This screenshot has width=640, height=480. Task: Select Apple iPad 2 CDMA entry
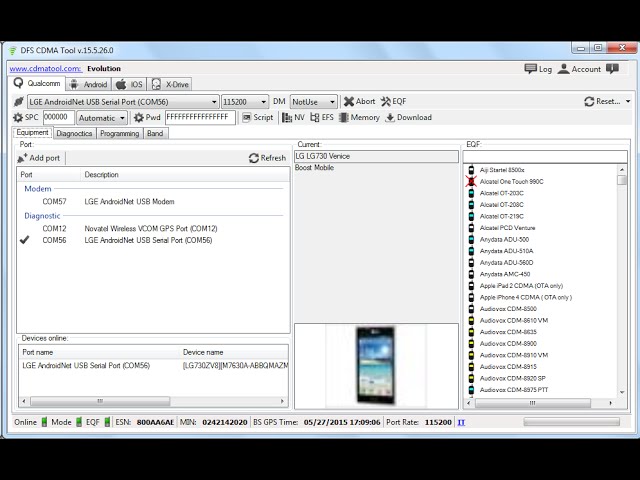click(x=521, y=286)
